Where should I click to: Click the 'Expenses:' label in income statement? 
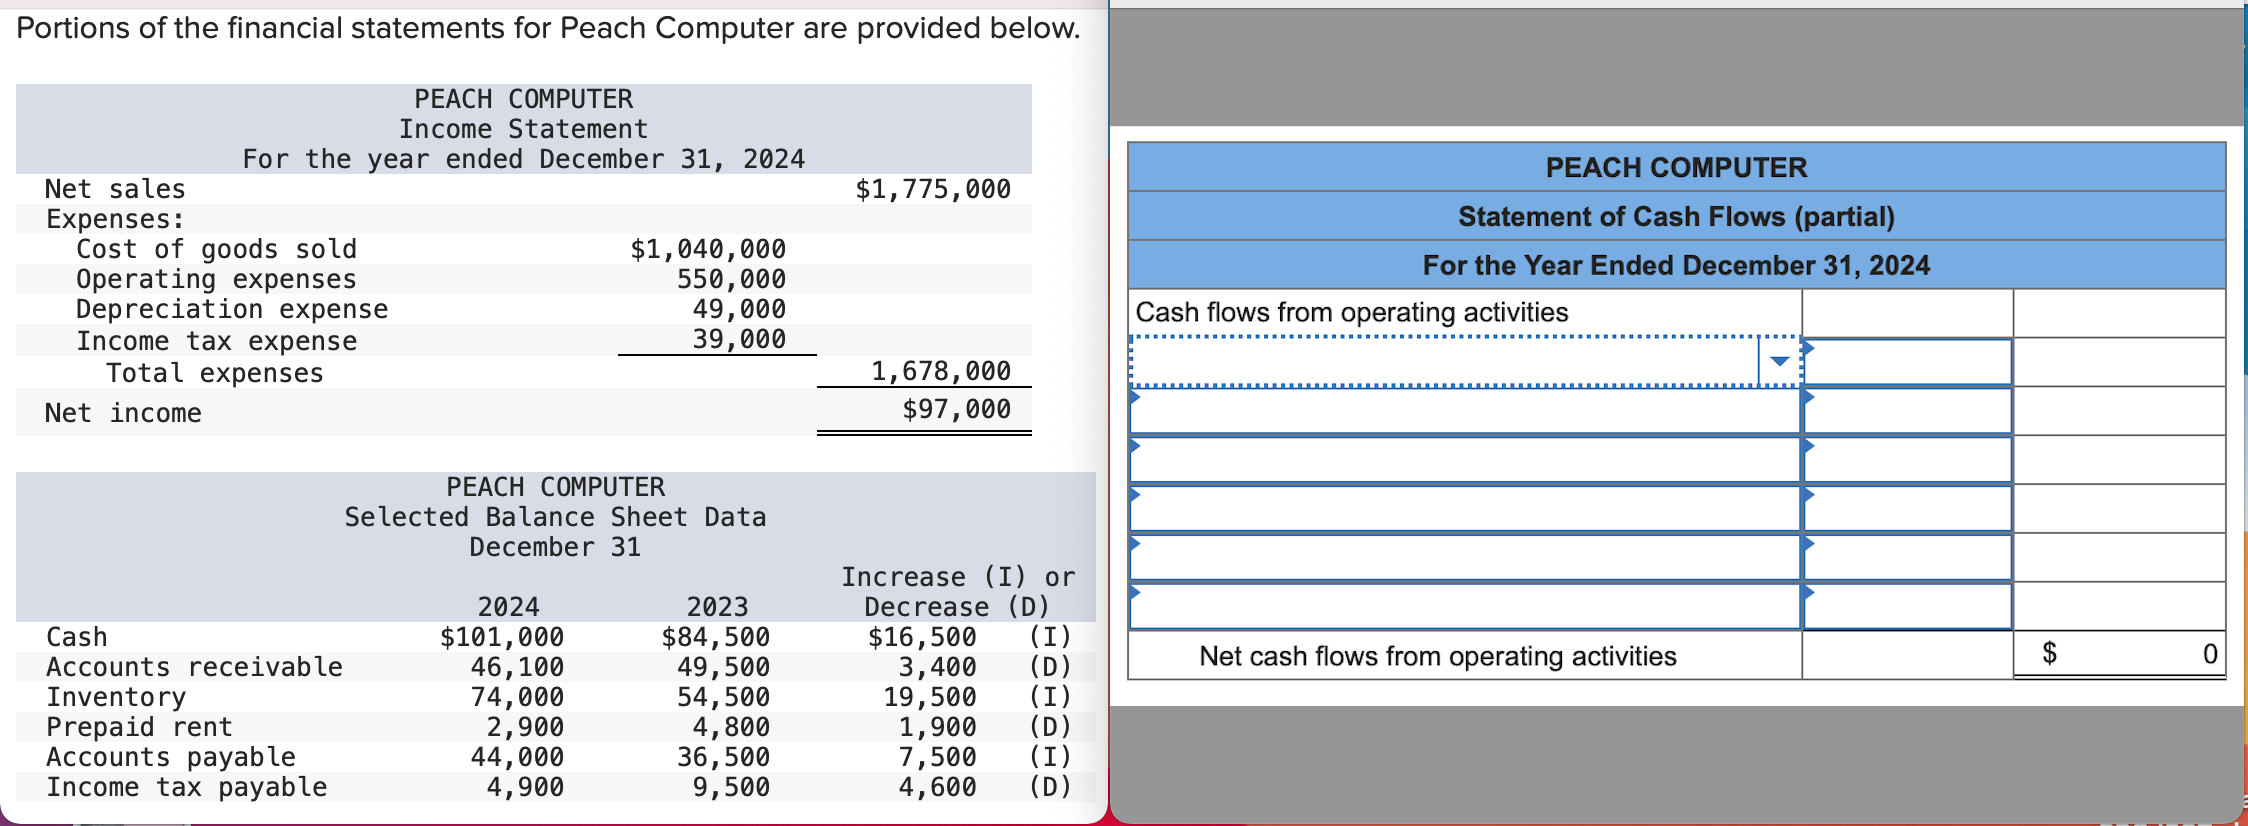[115, 219]
